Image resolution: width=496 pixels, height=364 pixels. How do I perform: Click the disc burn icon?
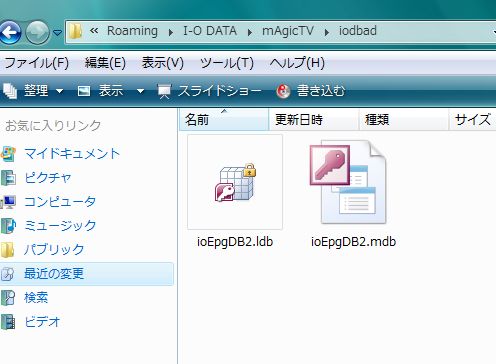click(x=283, y=91)
